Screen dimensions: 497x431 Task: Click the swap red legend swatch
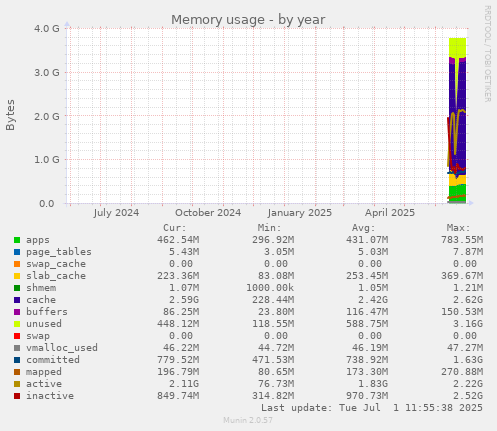(x=17, y=336)
